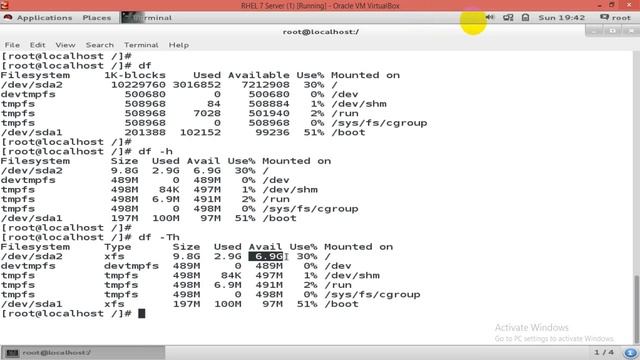
Task: Open the Search menu
Action: click(x=100, y=45)
